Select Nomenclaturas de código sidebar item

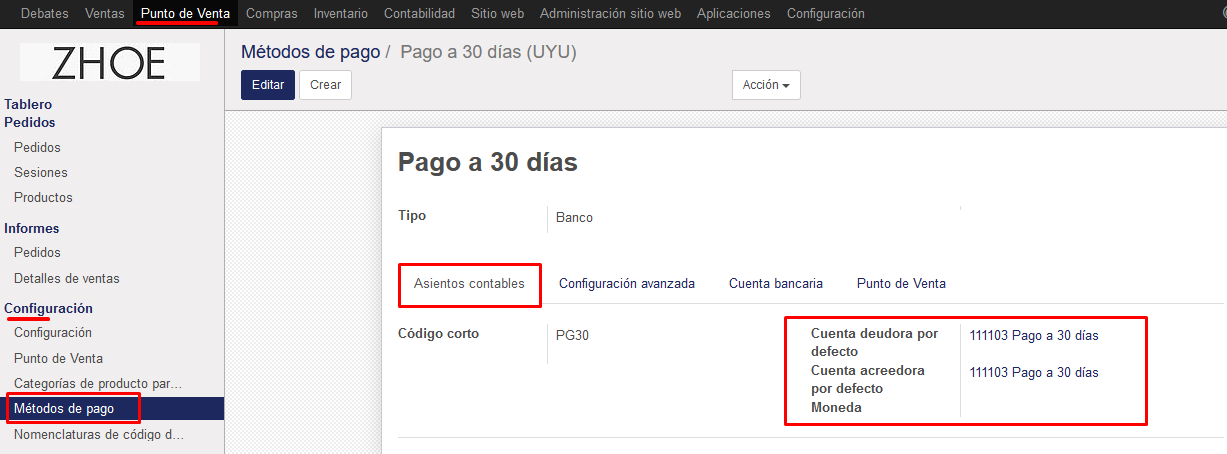tap(99, 434)
